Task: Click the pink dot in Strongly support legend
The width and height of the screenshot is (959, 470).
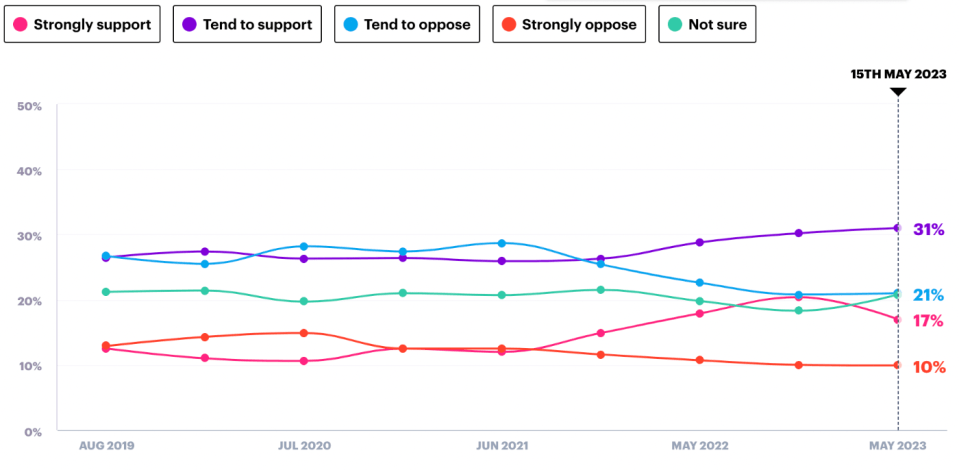Action: 21,24
